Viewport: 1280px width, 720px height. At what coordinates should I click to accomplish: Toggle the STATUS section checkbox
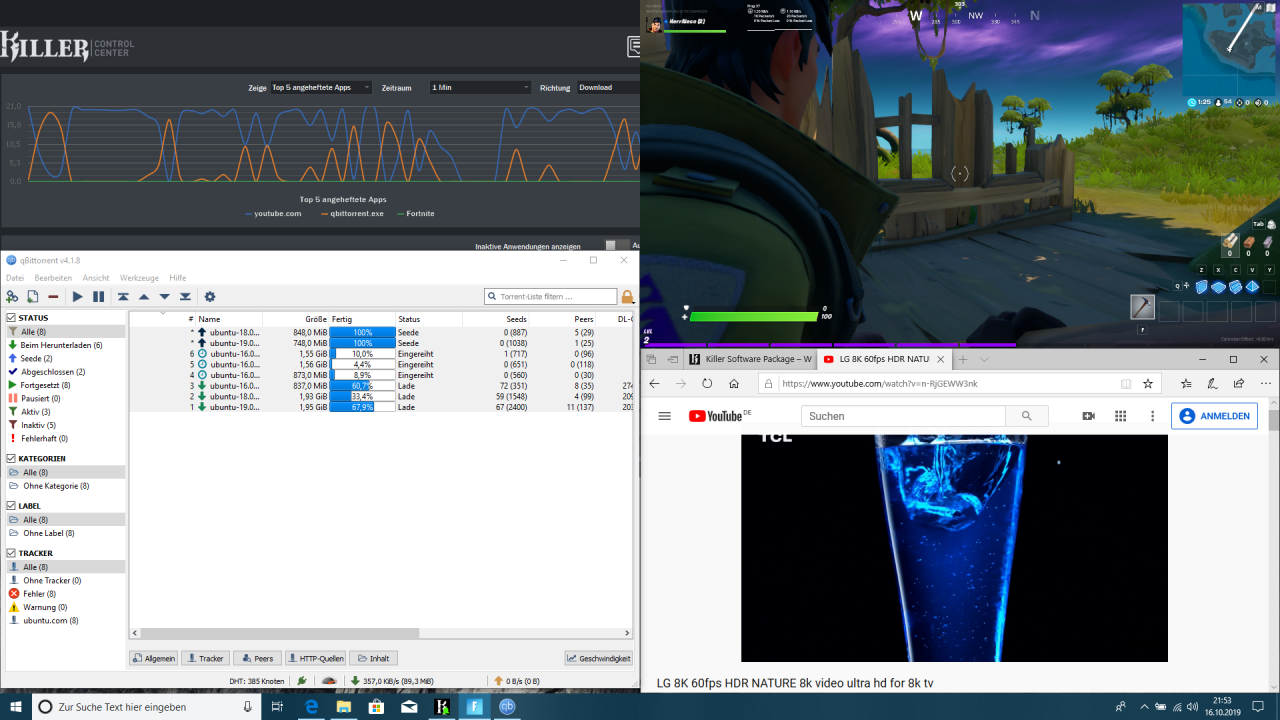(11, 318)
